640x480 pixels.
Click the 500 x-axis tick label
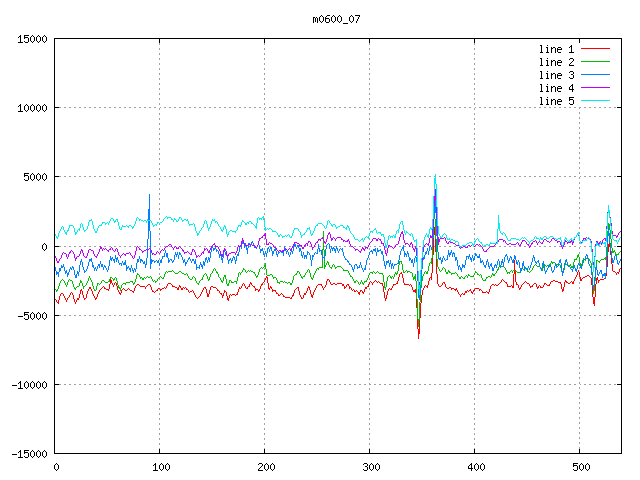pos(578,467)
